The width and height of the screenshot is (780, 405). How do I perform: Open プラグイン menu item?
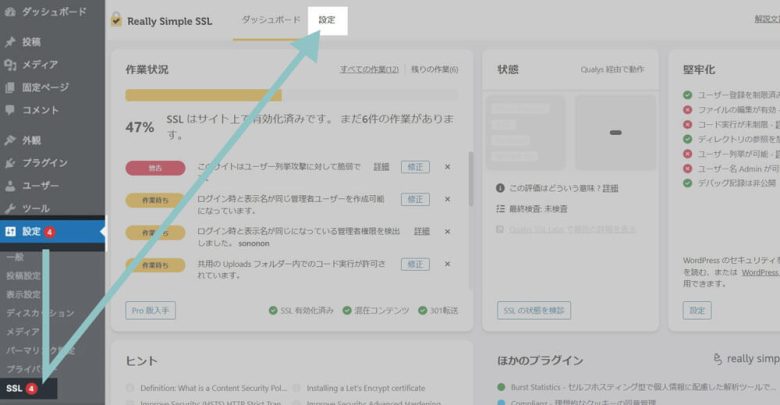click(45, 163)
